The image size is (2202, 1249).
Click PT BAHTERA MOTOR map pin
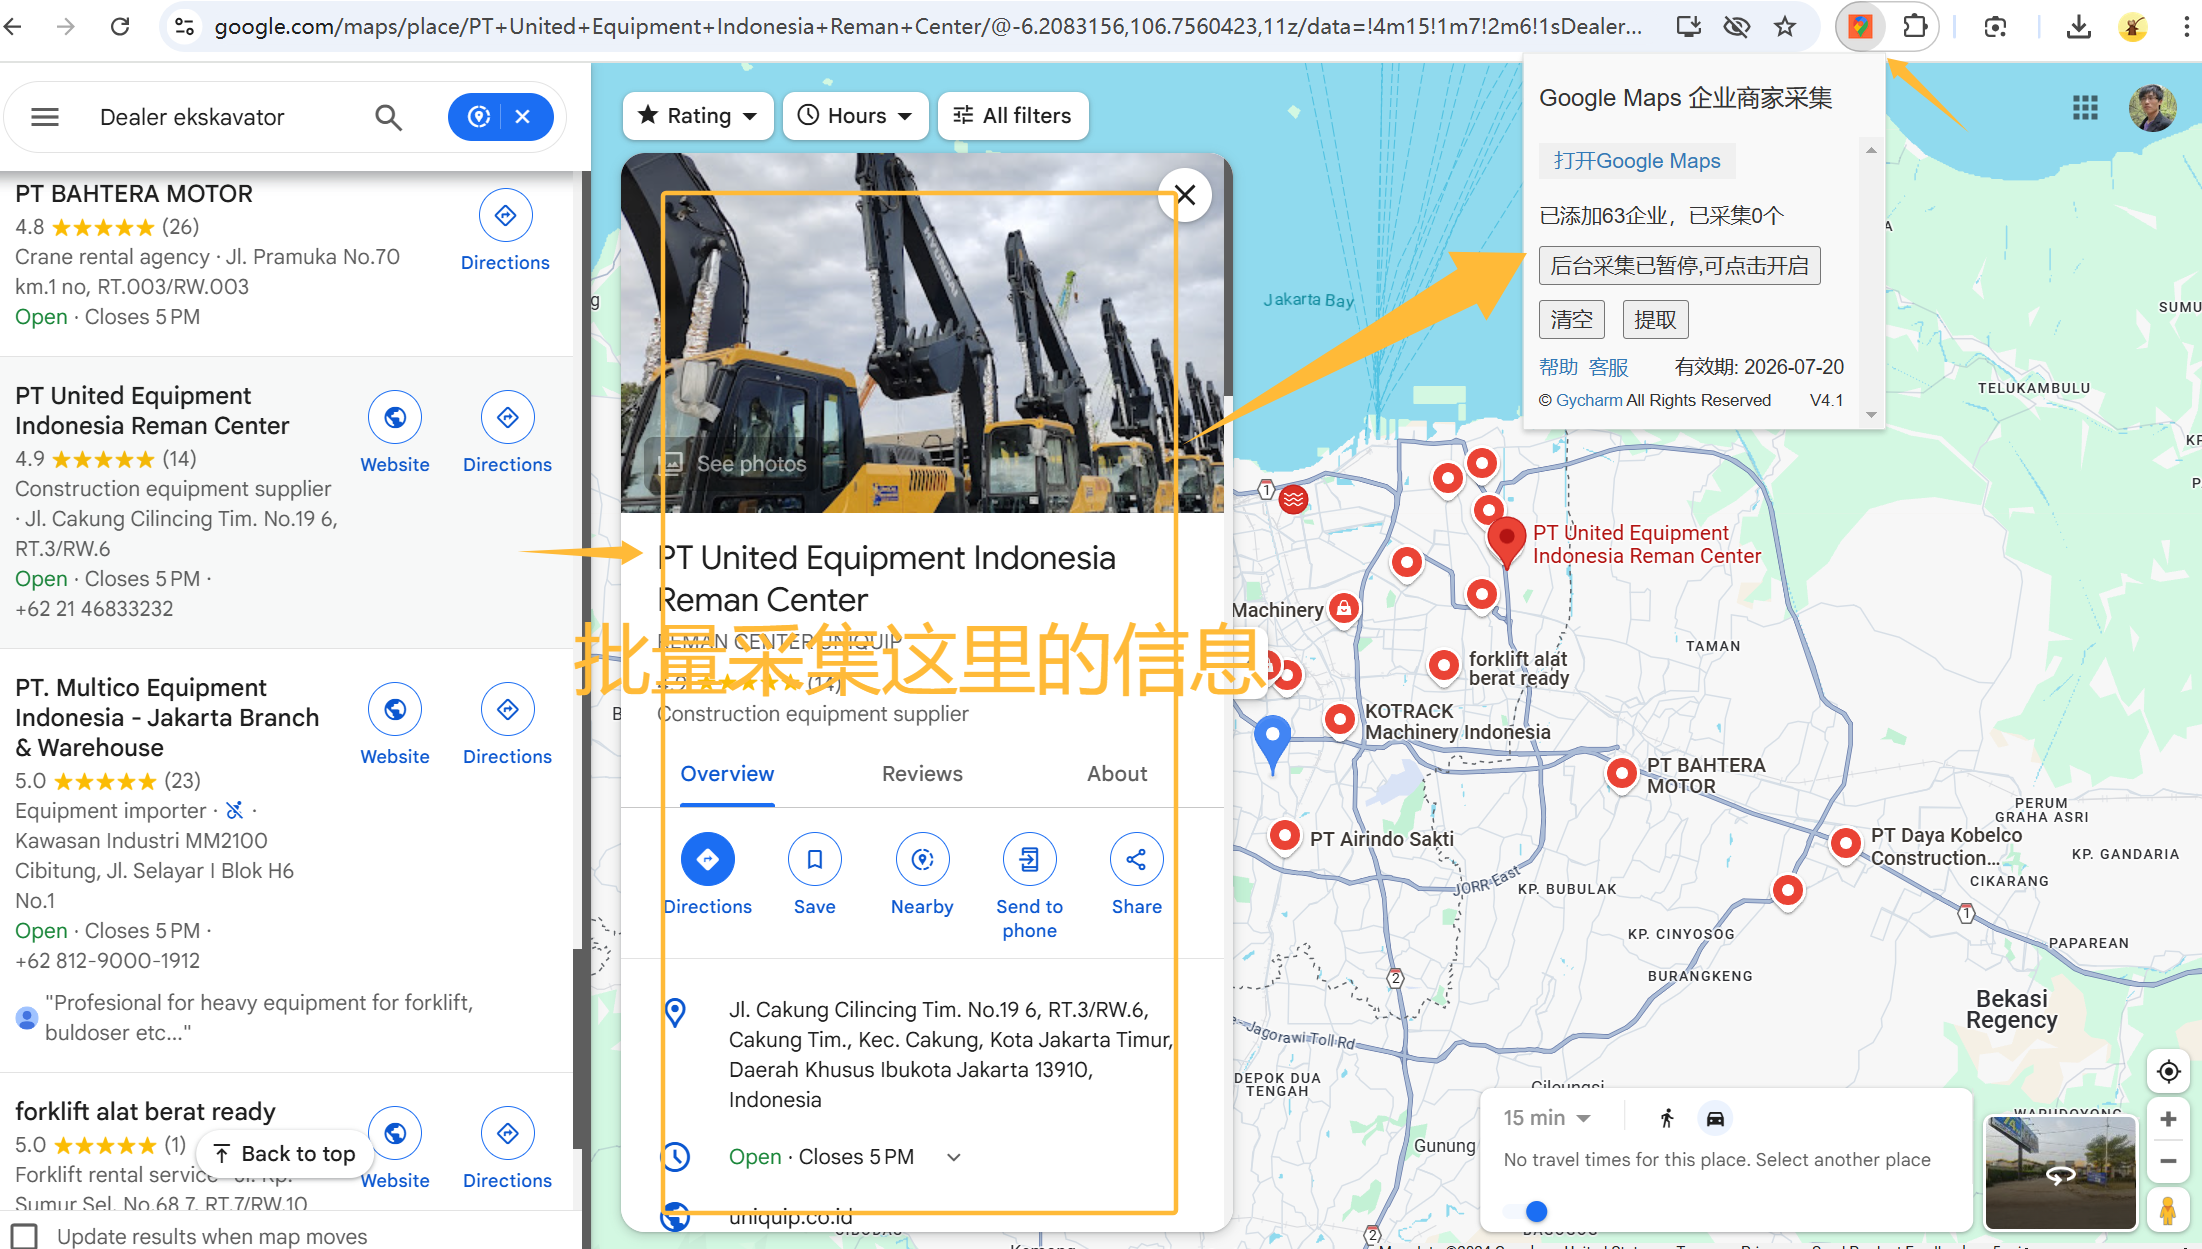1621,773
